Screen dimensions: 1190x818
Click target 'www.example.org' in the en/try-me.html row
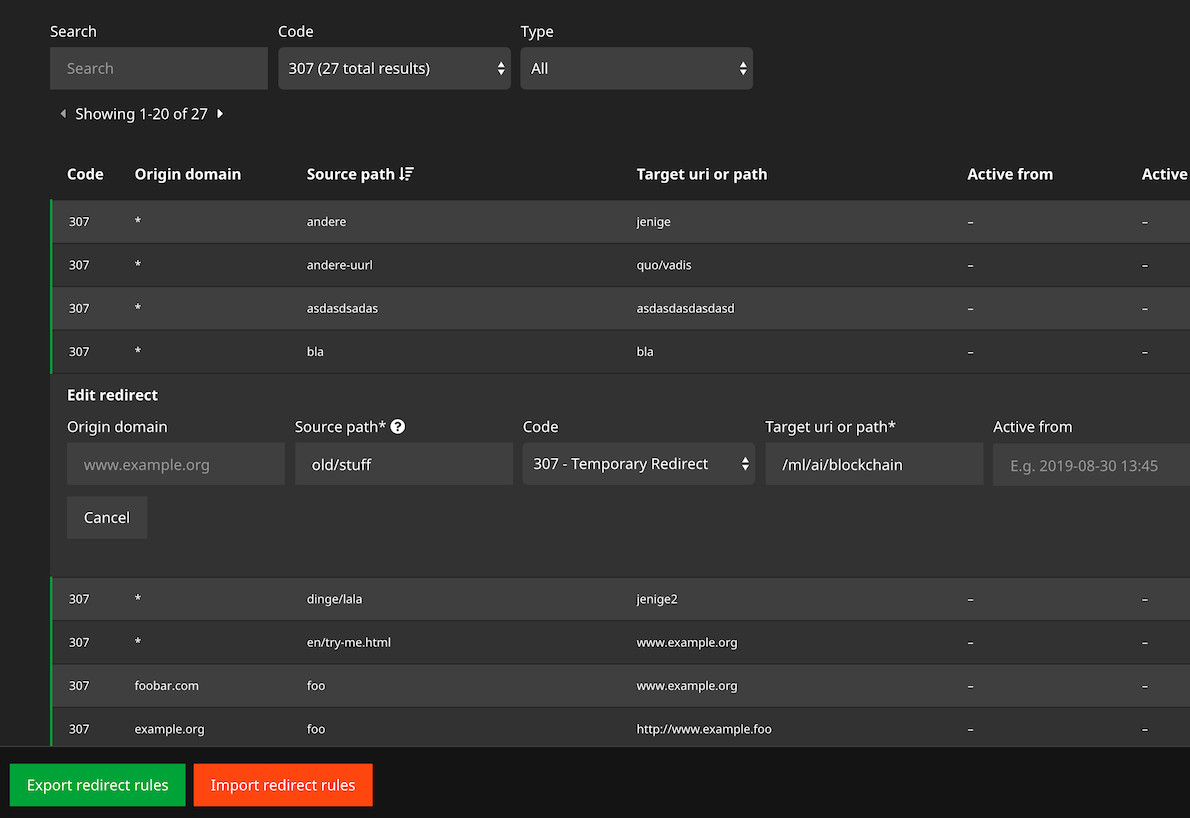click(x=687, y=642)
